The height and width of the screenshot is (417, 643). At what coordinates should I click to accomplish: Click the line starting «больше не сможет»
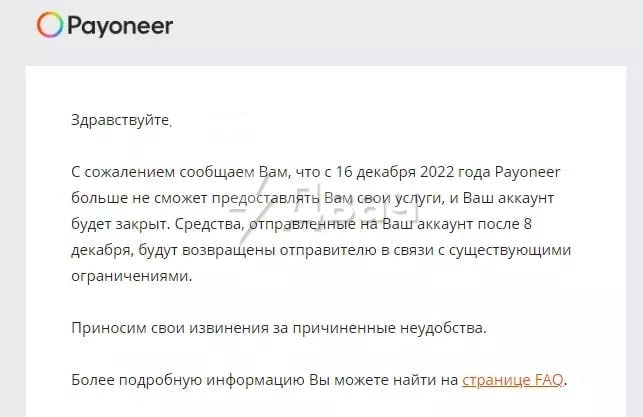(x=312, y=198)
